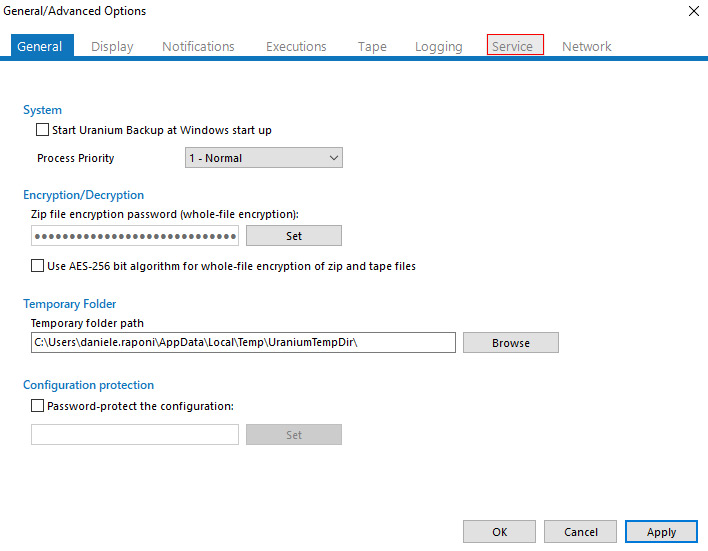The image size is (708, 551).
Task: Open the Network tab
Action: pos(586,46)
